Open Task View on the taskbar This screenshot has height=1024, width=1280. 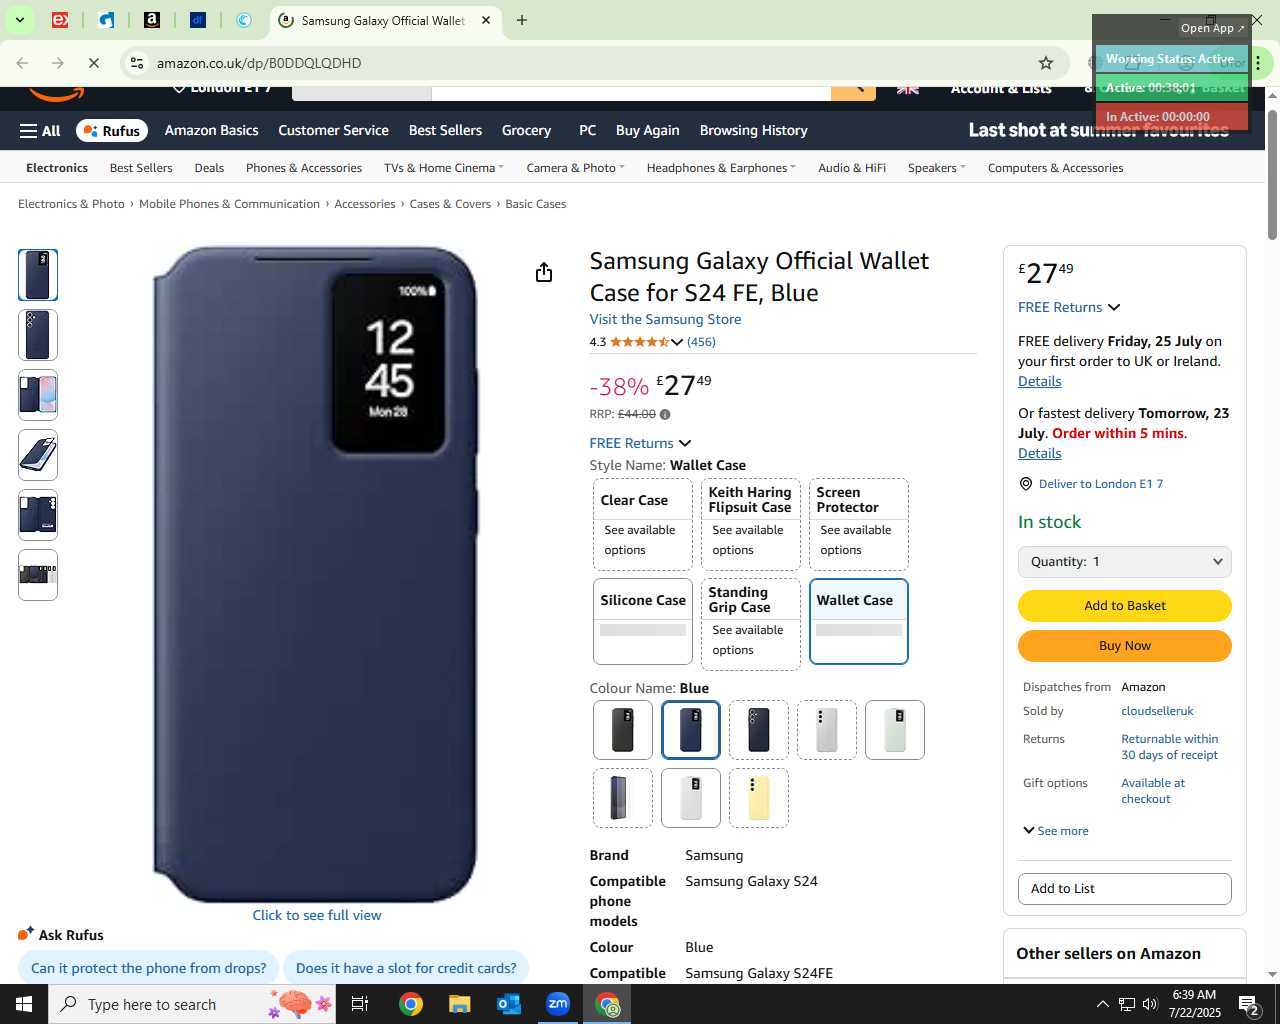(x=360, y=1004)
